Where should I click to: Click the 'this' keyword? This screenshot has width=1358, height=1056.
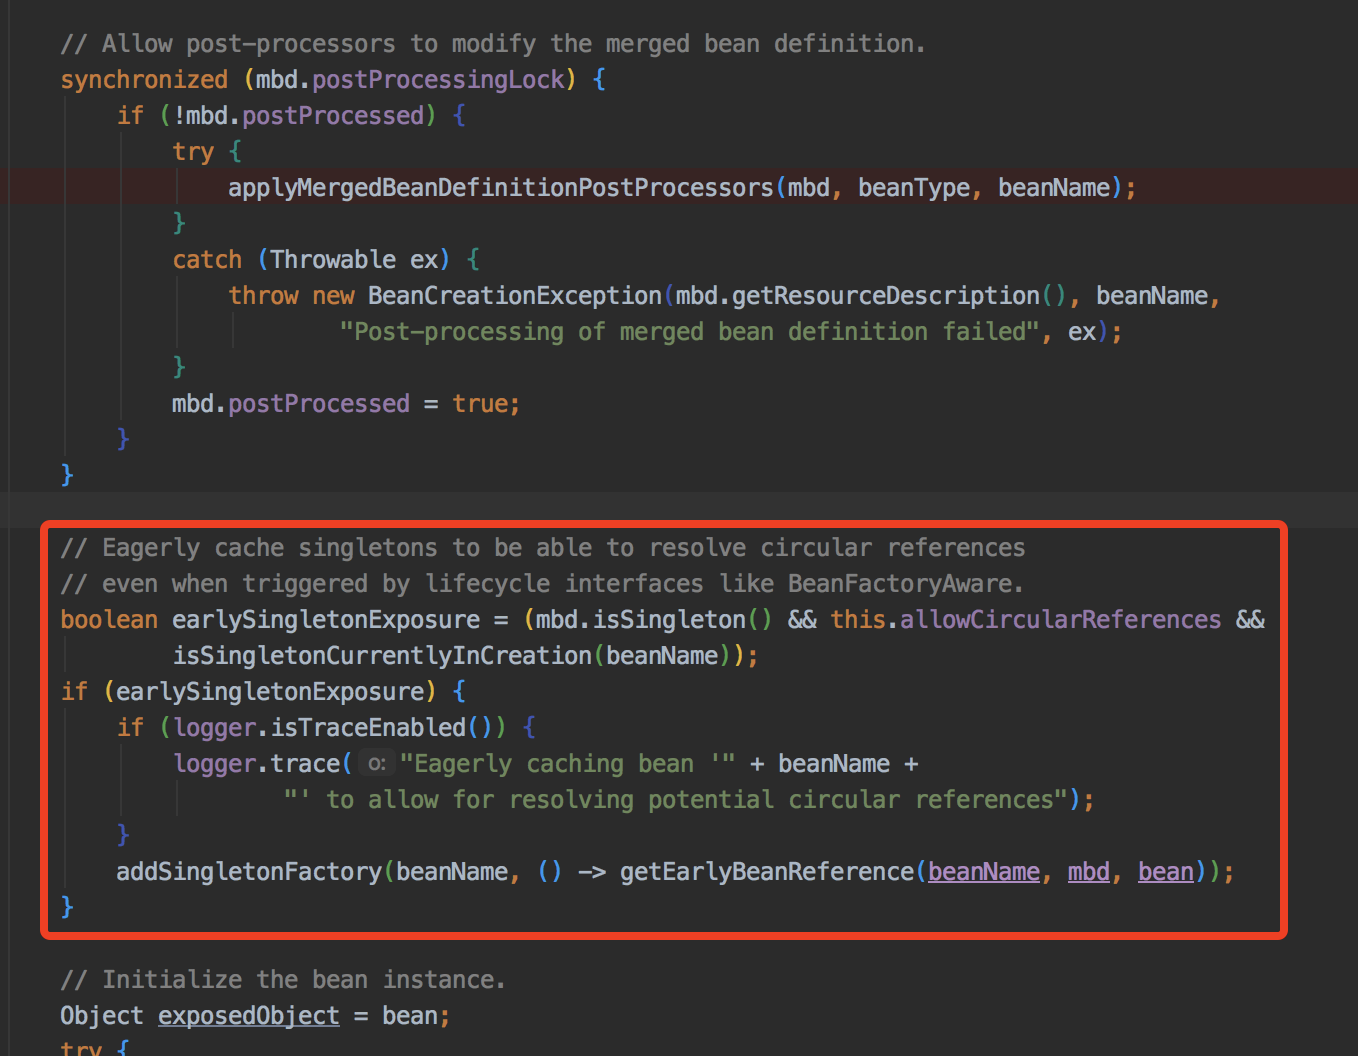click(858, 620)
